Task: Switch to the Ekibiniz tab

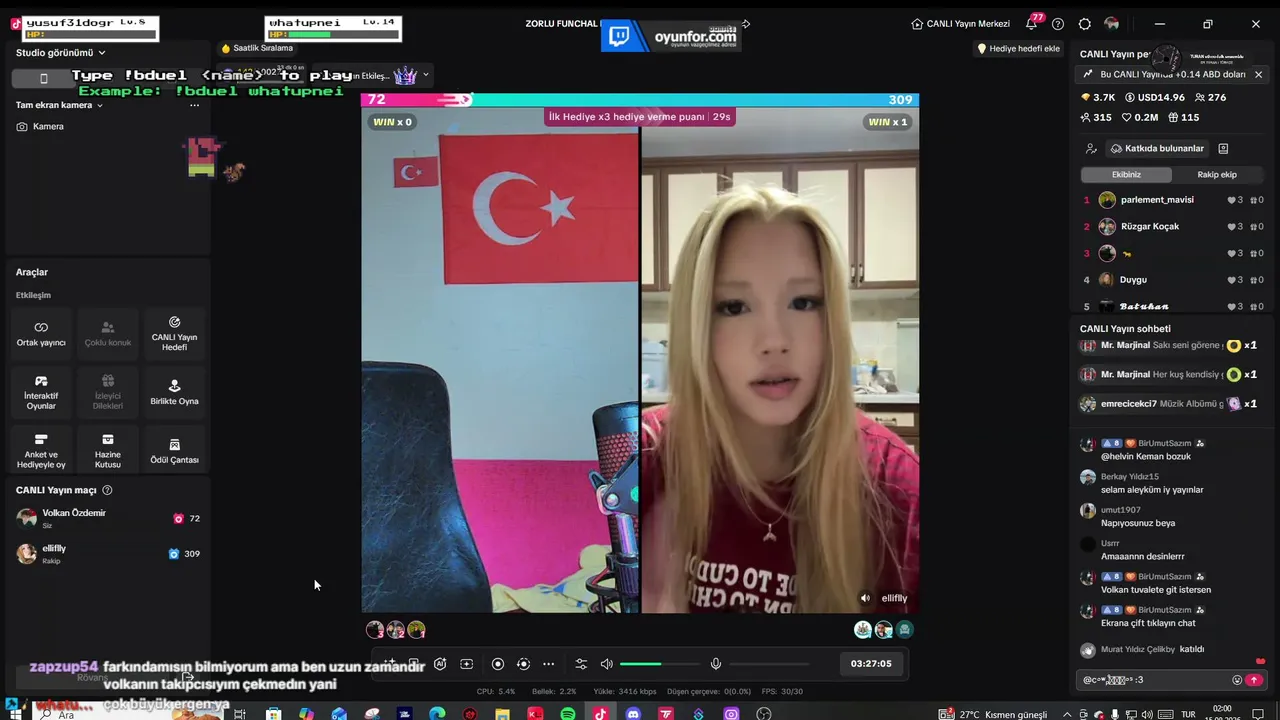Action: pyautogui.click(x=1126, y=174)
